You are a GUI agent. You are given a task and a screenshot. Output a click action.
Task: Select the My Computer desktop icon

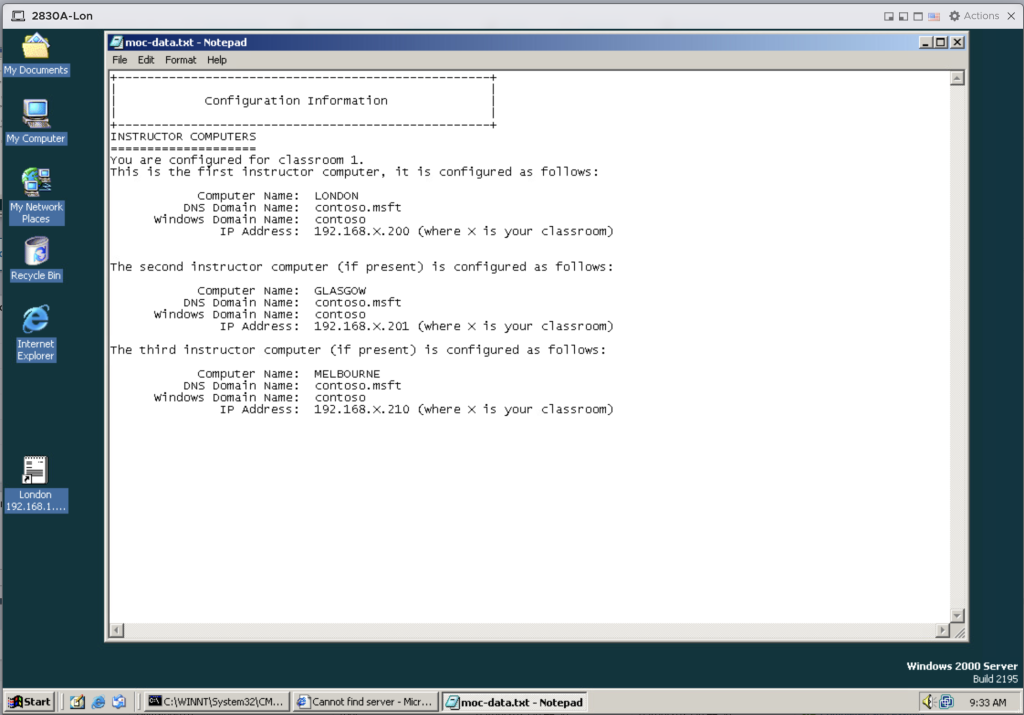(35, 121)
